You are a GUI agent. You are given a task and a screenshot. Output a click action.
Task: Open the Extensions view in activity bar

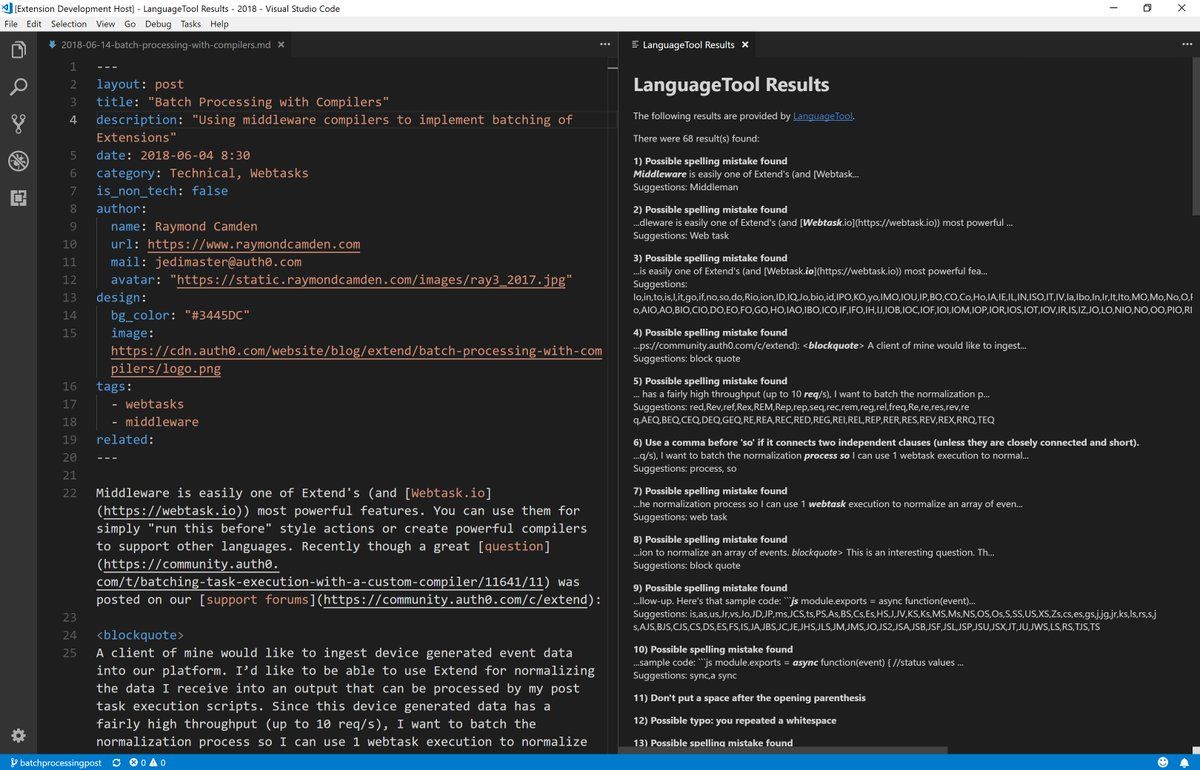pyautogui.click(x=18, y=198)
